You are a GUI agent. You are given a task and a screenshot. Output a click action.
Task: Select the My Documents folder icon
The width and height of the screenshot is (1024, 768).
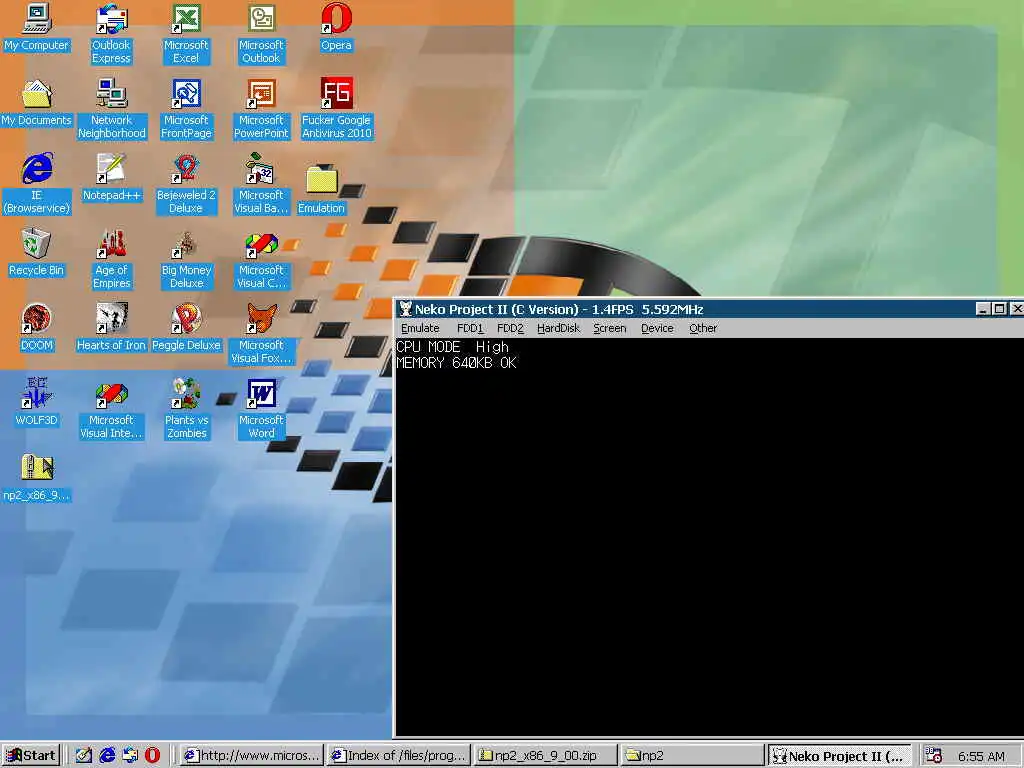pos(37,103)
